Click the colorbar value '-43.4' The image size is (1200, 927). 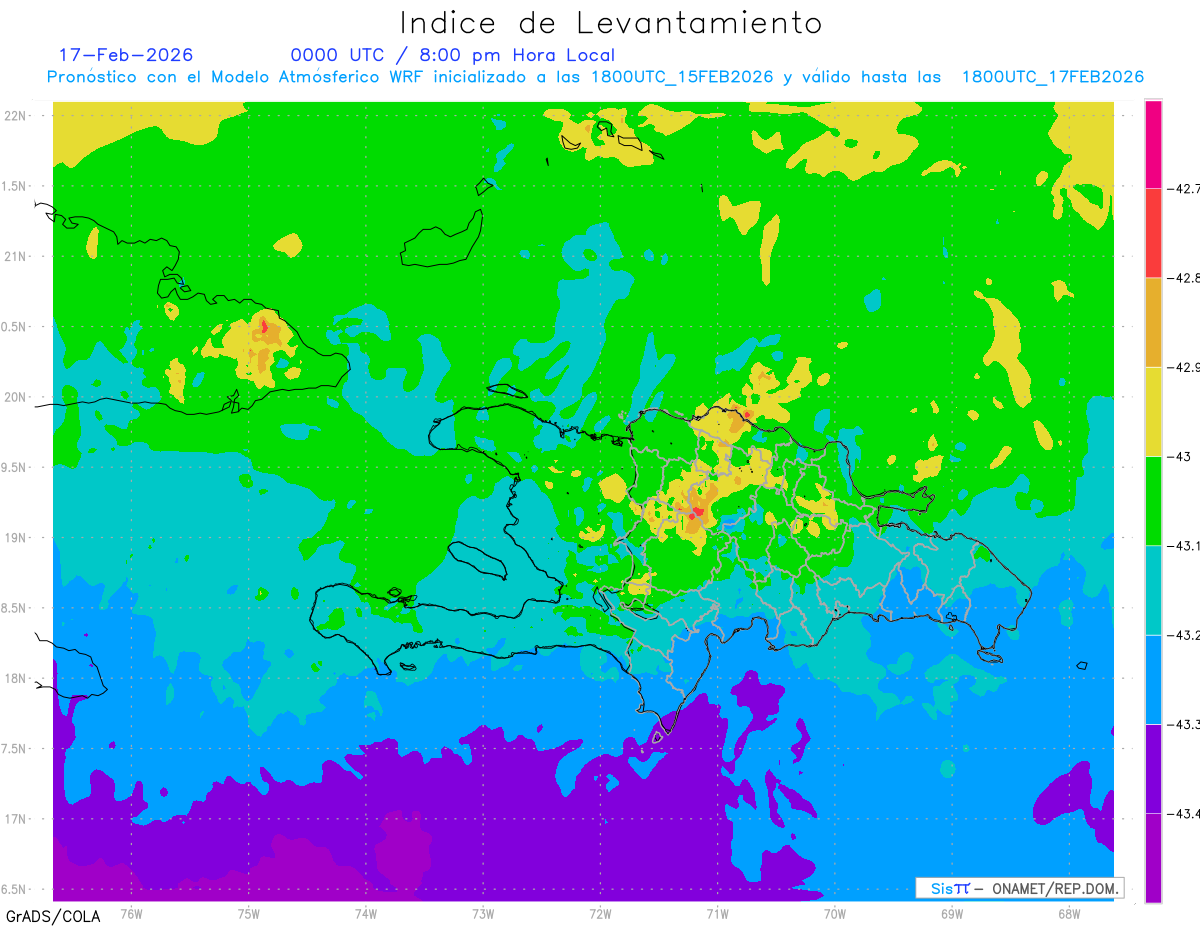1182,813
